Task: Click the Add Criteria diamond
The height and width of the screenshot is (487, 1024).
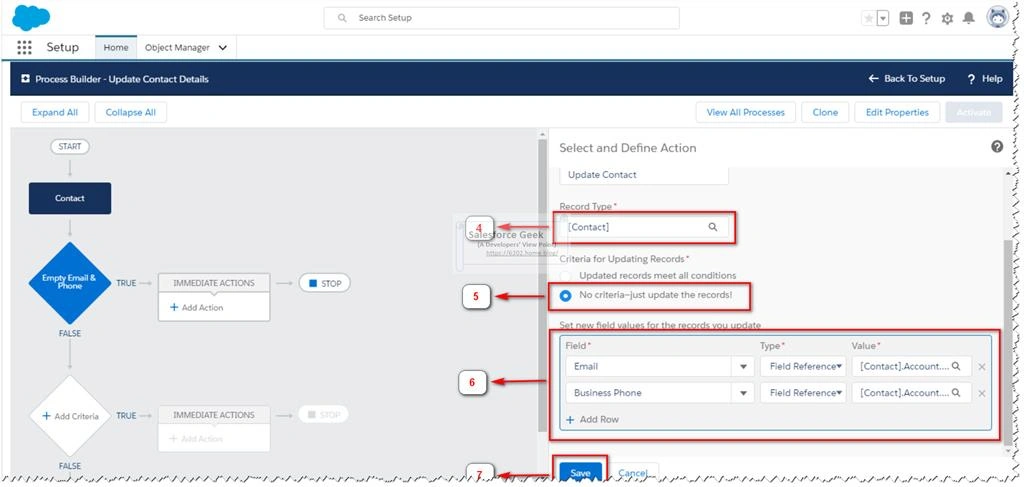Action: point(70,416)
